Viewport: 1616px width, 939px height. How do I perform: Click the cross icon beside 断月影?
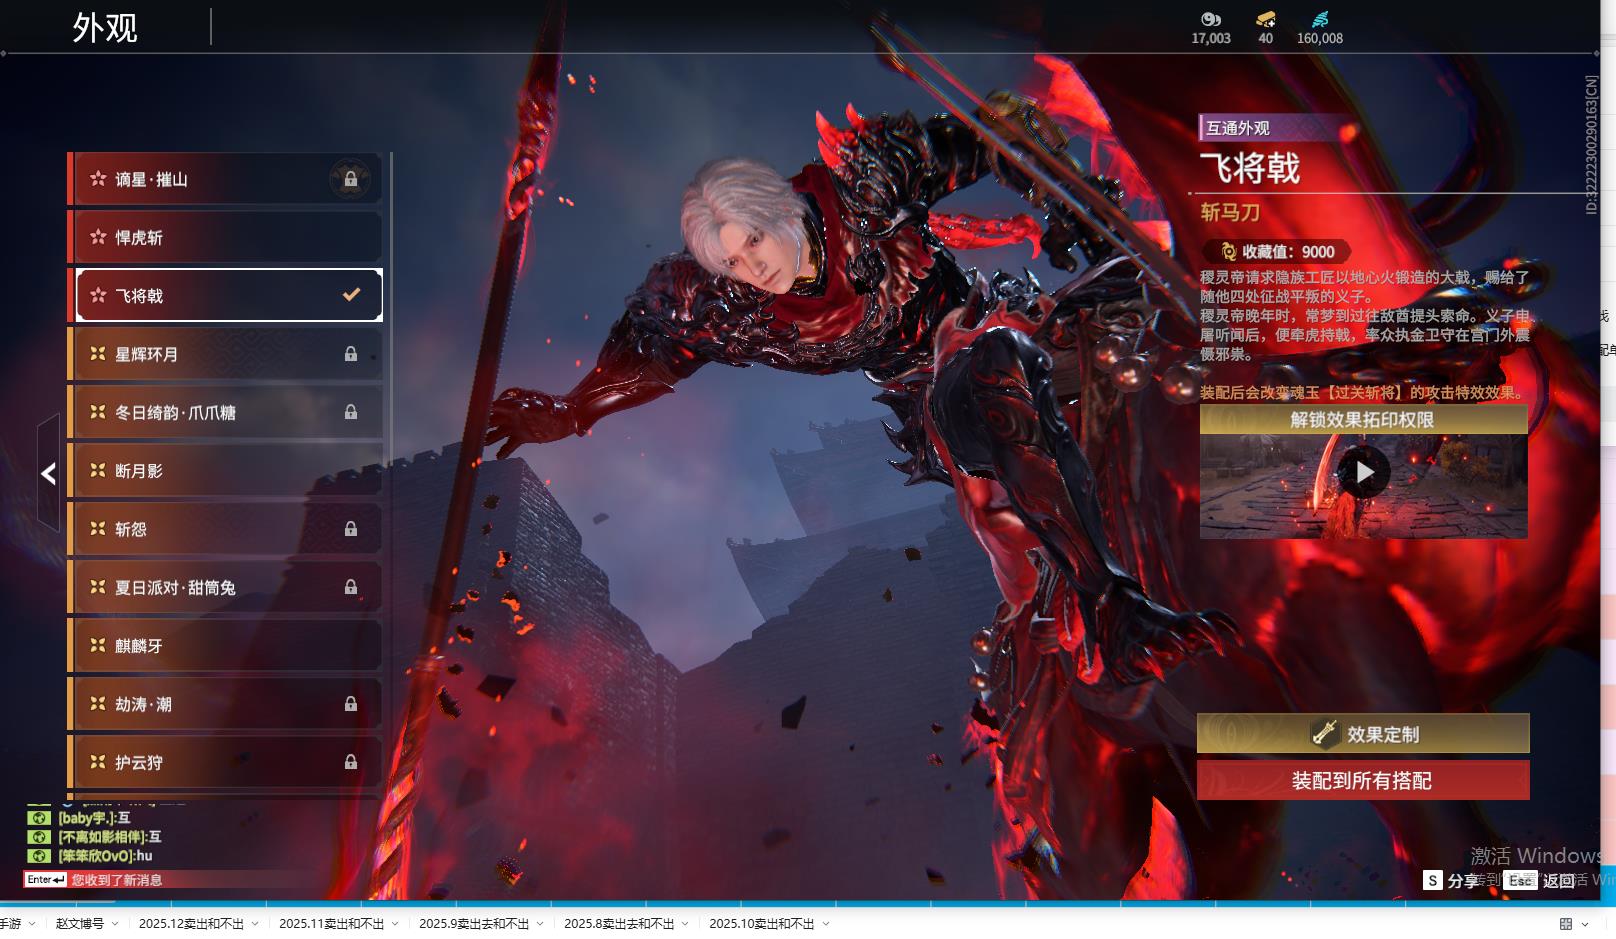click(x=98, y=470)
